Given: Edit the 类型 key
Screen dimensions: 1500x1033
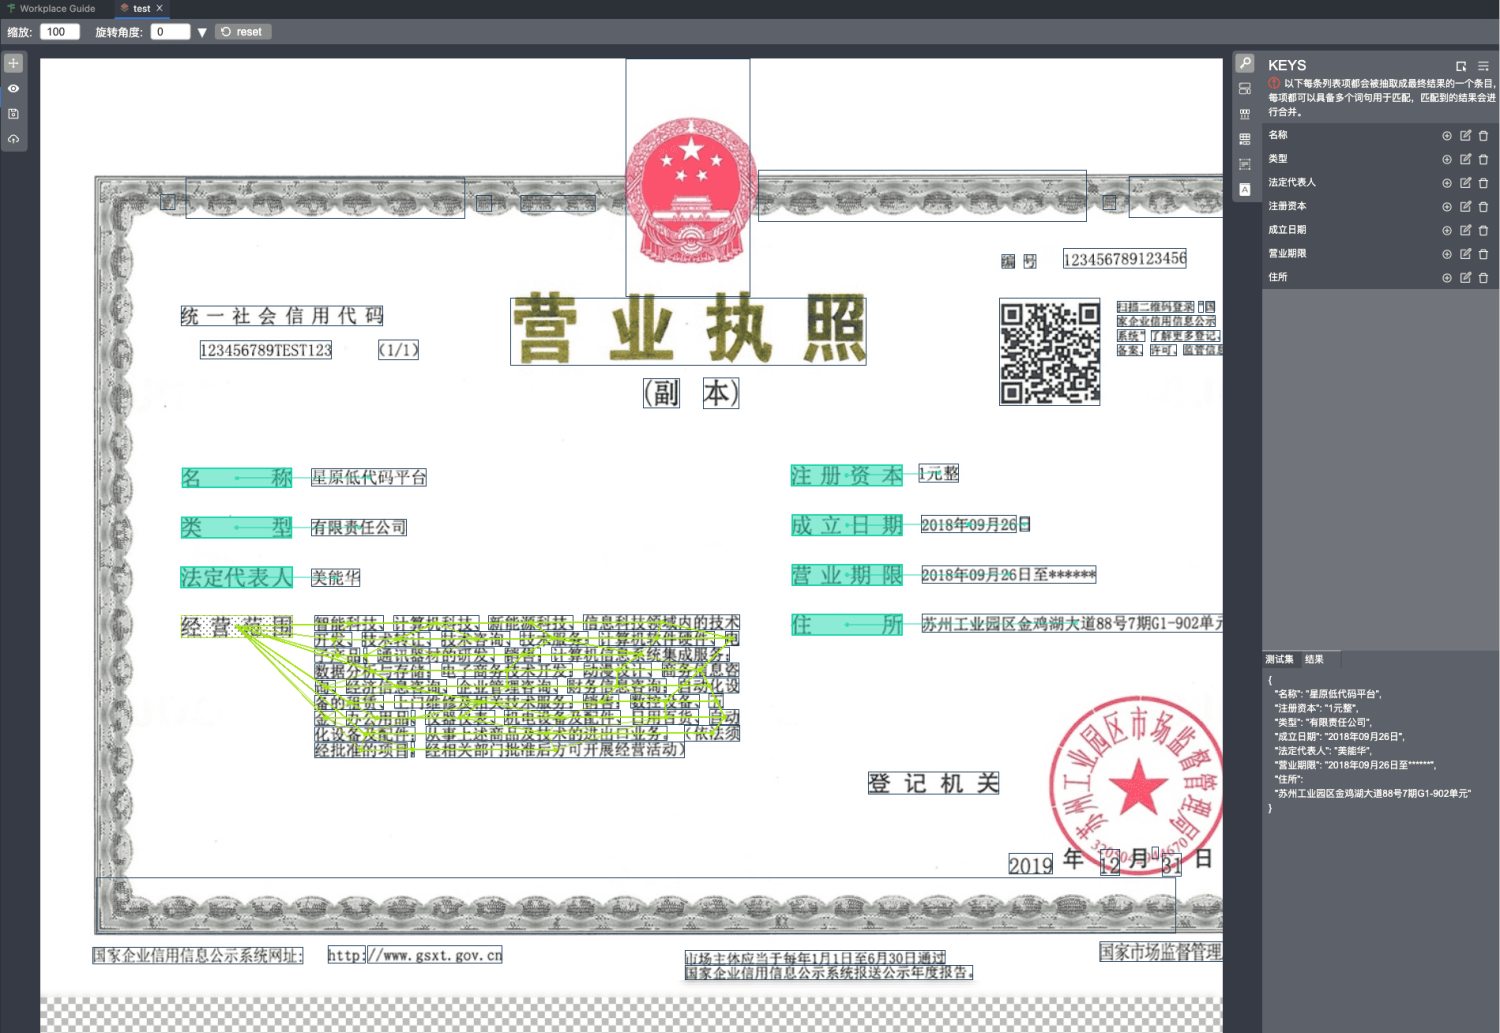Looking at the screenshot, I should [x=1465, y=159].
